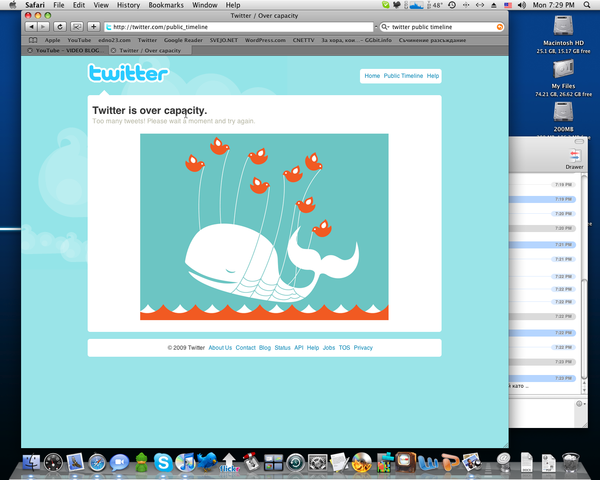
Task: Open the History menu
Action: (128, 5)
